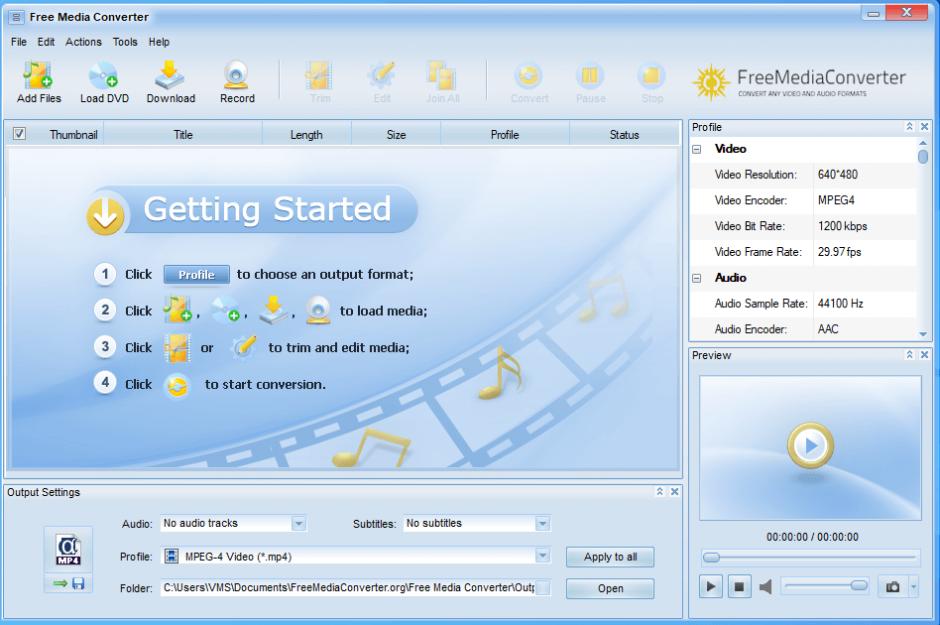The image size is (940, 625).
Task: Click the Load DVD toolbar icon
Action: (x=103, y=76)
